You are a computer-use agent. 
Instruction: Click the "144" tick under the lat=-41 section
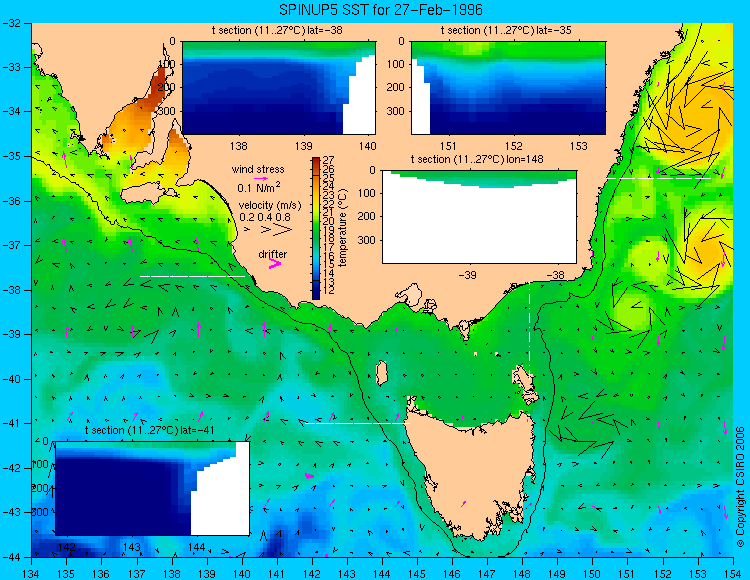[197, 547]
